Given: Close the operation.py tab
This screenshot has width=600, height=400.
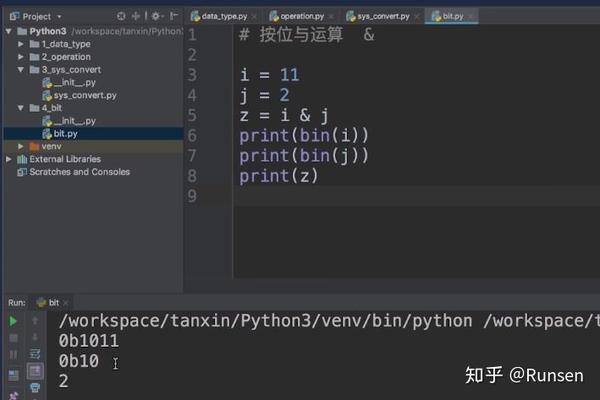Looking at the screenshot, I should 331,17.
